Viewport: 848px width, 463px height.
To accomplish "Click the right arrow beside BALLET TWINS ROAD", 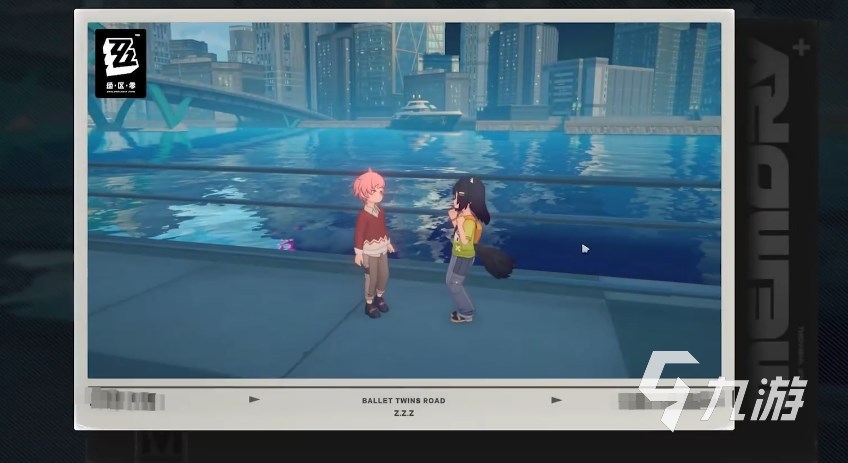I will point(556,400).
